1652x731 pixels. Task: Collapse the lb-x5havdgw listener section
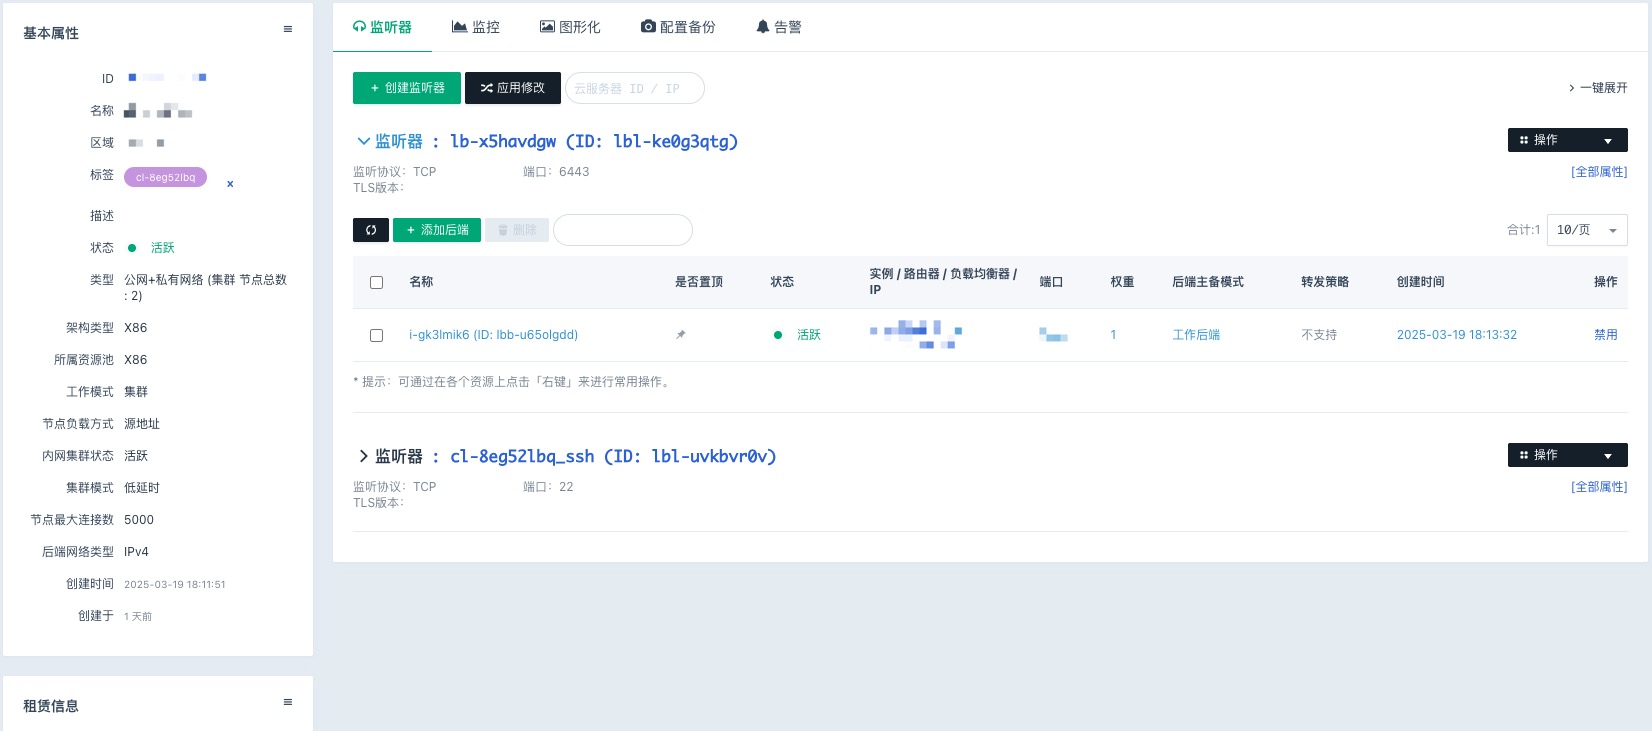pos(363,142)
